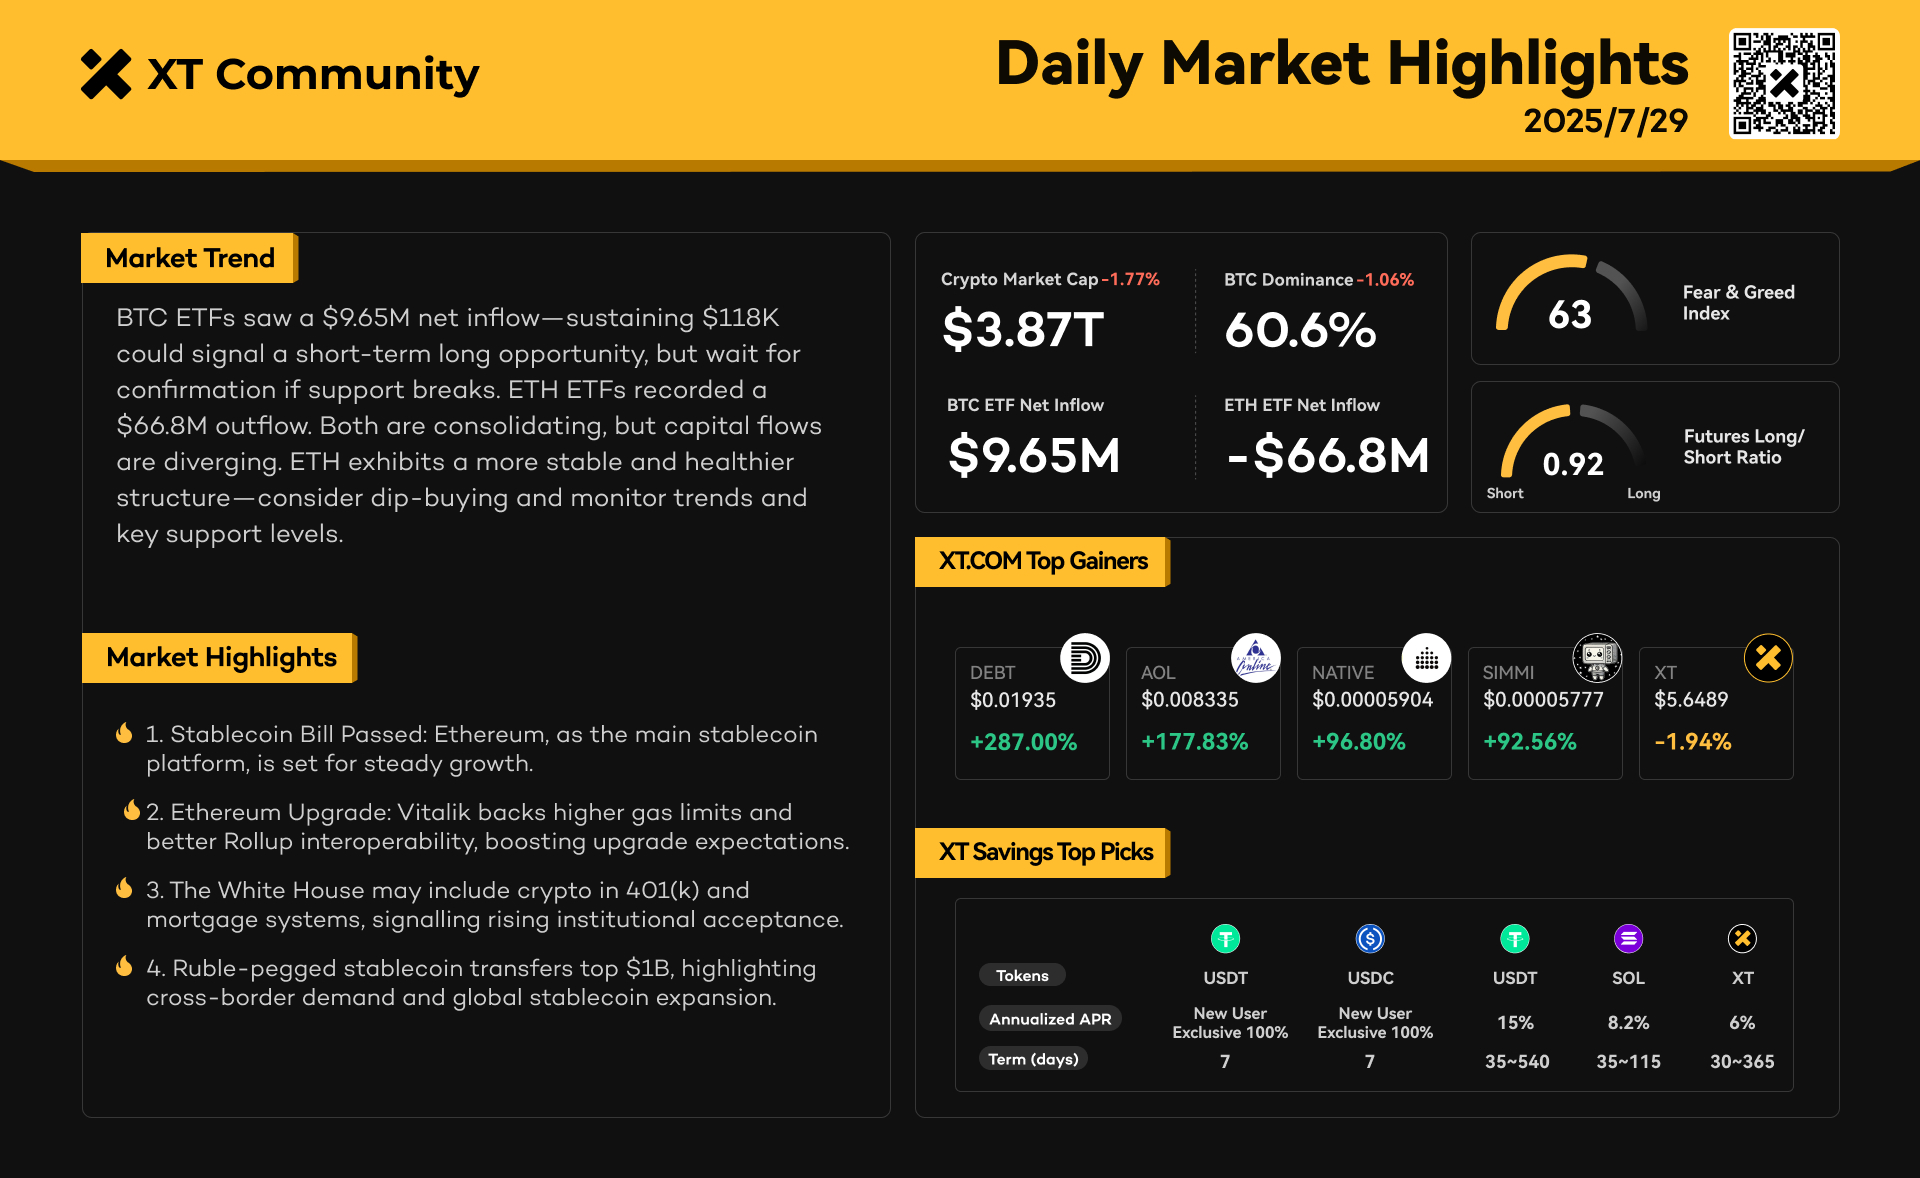
Task: Open the XT -1.94% card
Action: click(1716, 713)
